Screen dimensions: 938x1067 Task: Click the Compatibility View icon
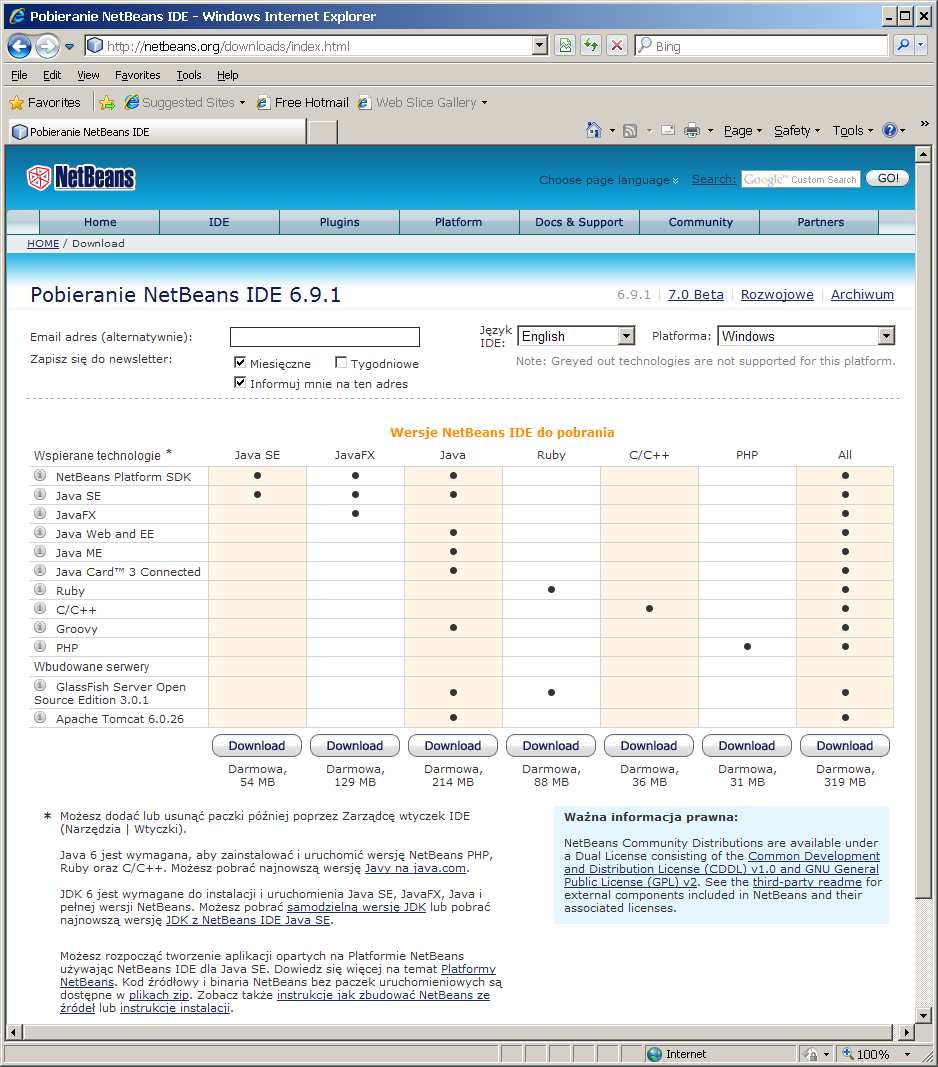(565, 46)
